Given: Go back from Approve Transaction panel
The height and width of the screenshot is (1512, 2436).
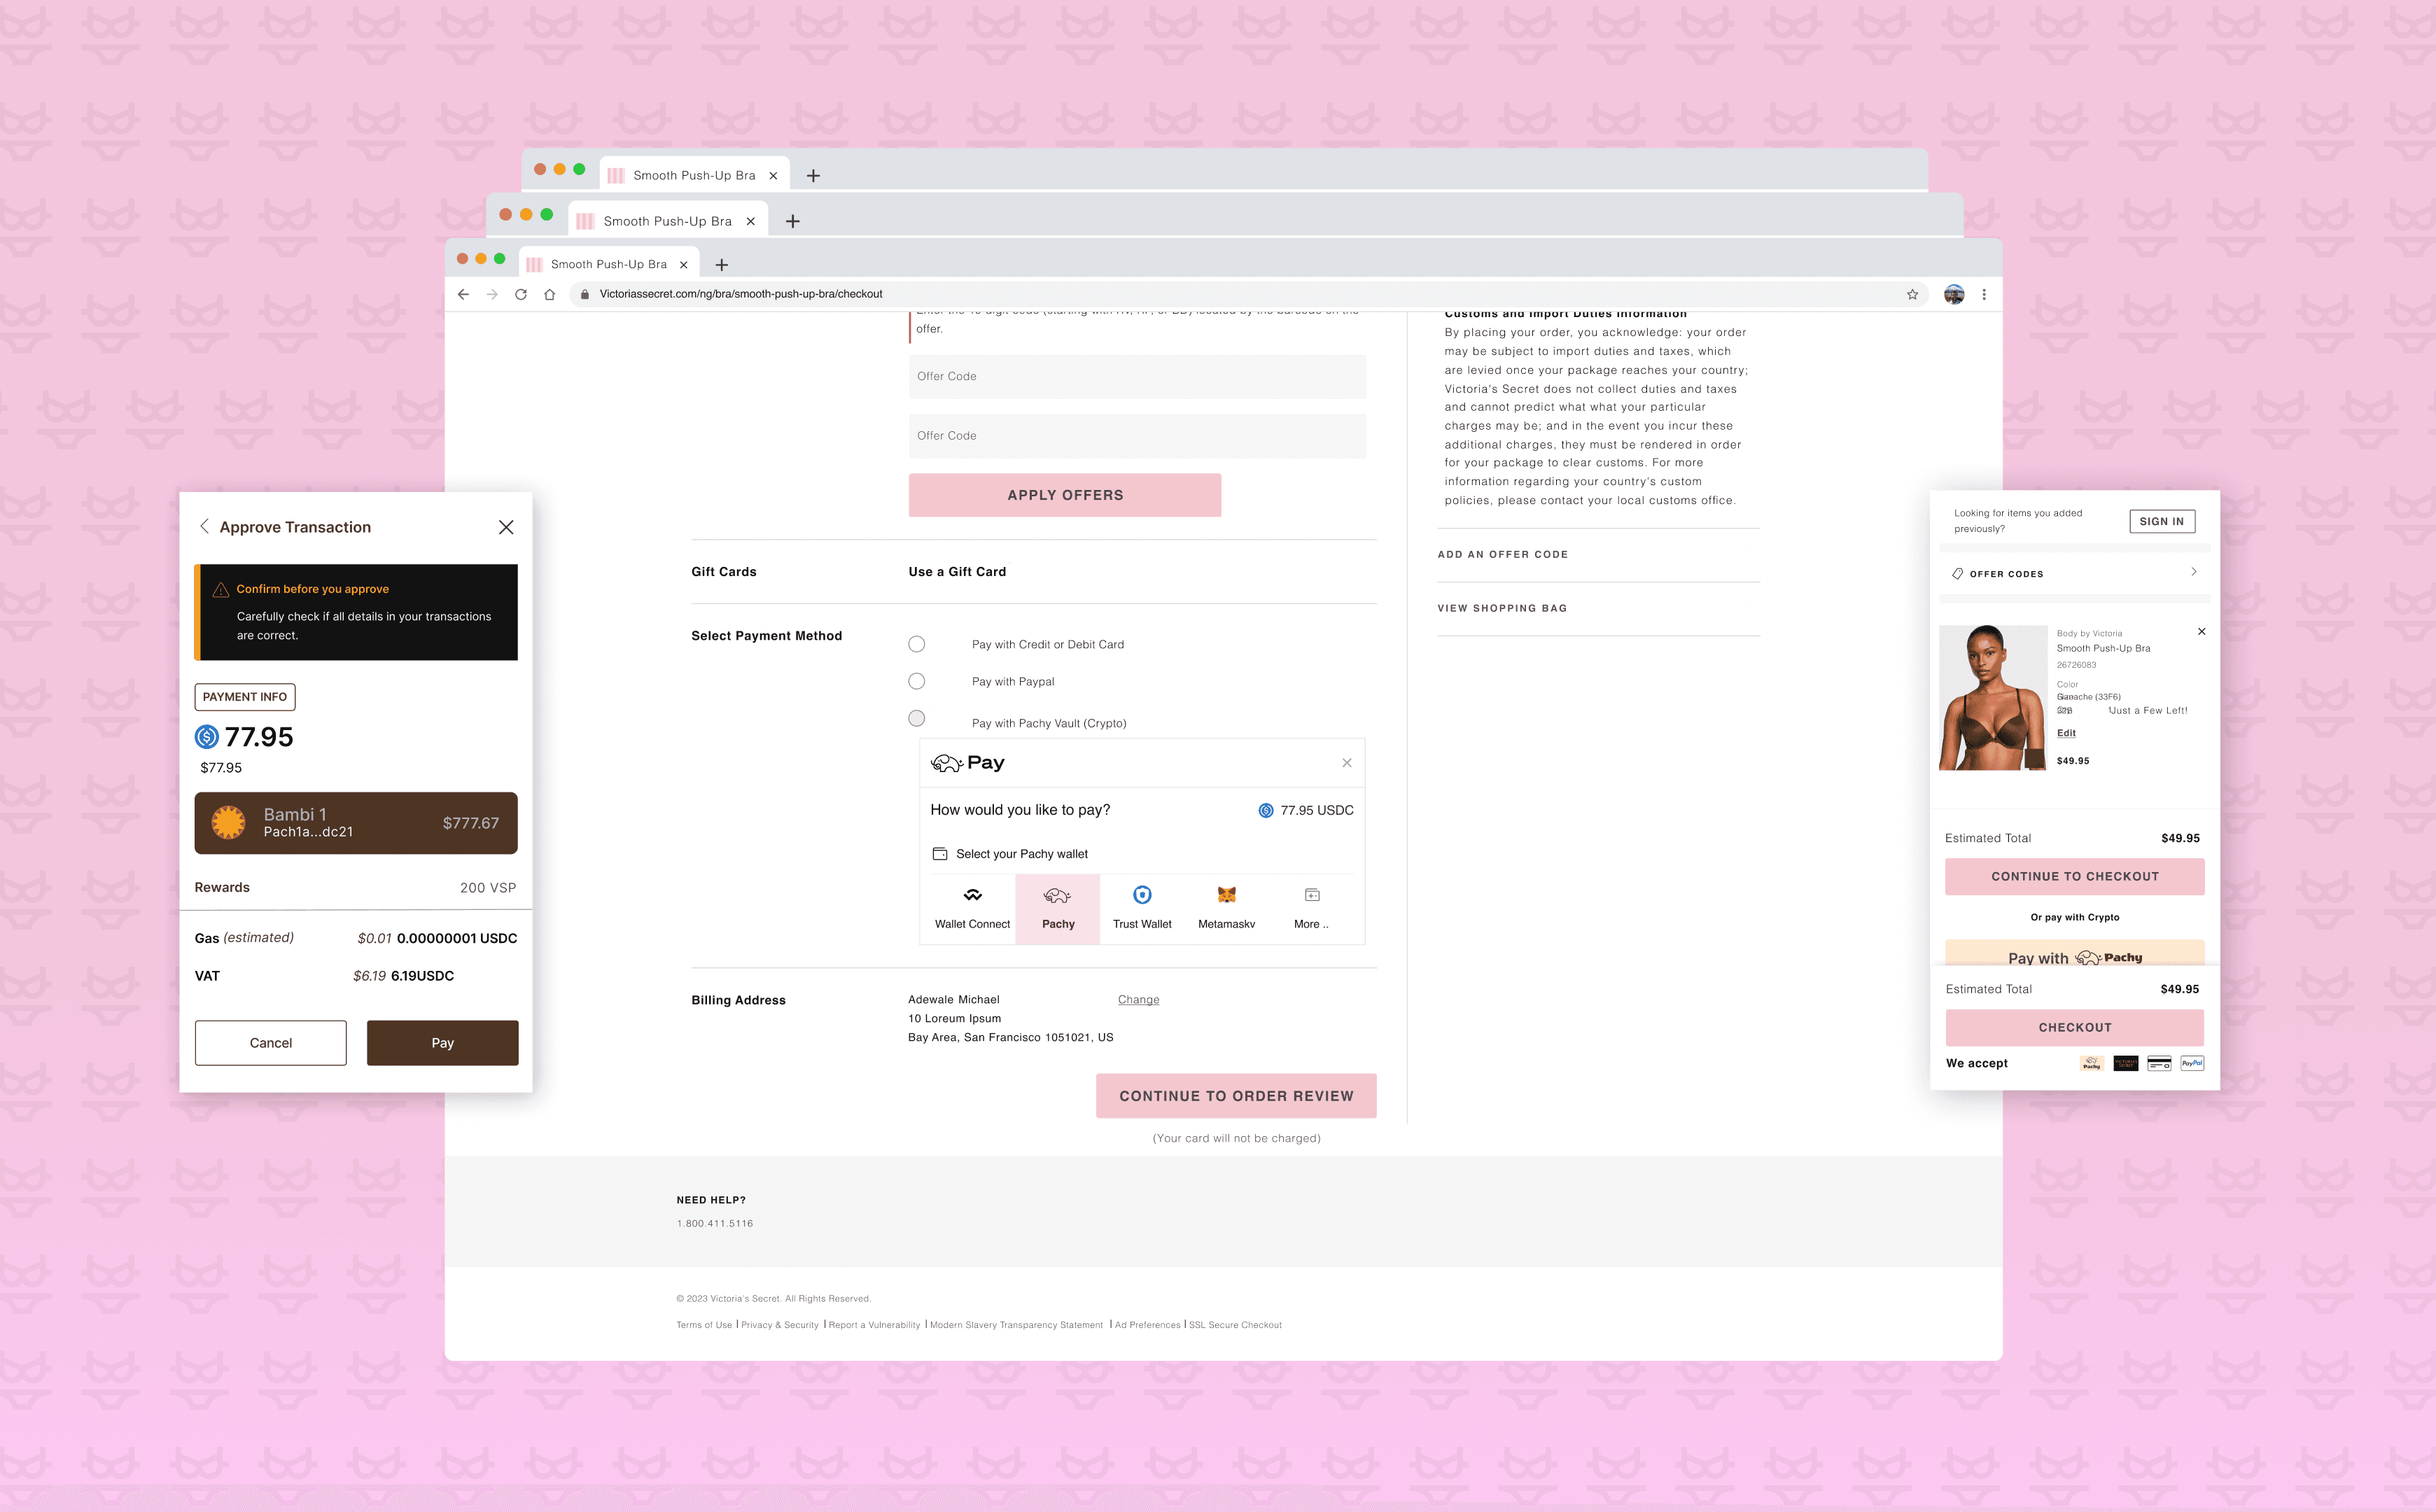Looking at the screenshot, I should coord(204,526).
